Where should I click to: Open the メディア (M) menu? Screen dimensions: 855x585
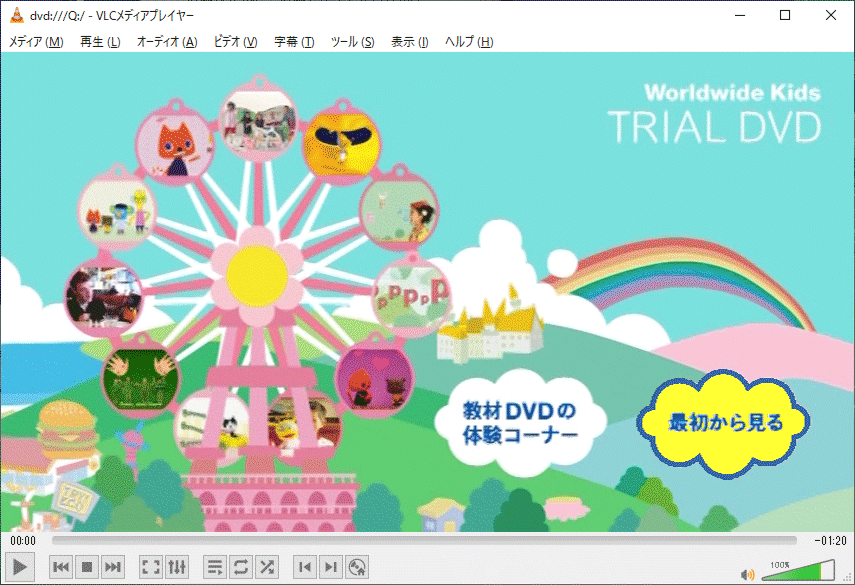pos(36,42)
